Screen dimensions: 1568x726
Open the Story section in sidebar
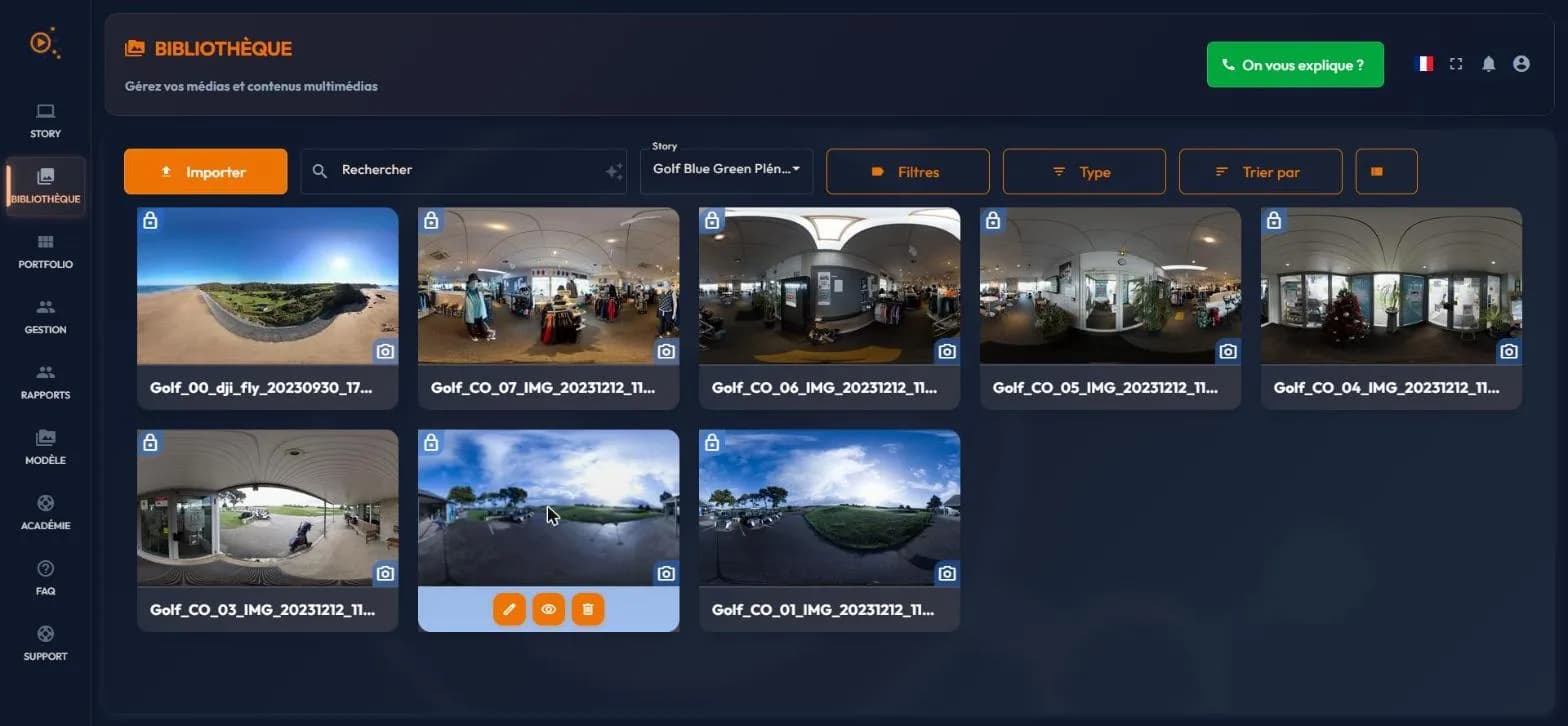point(45,120)
